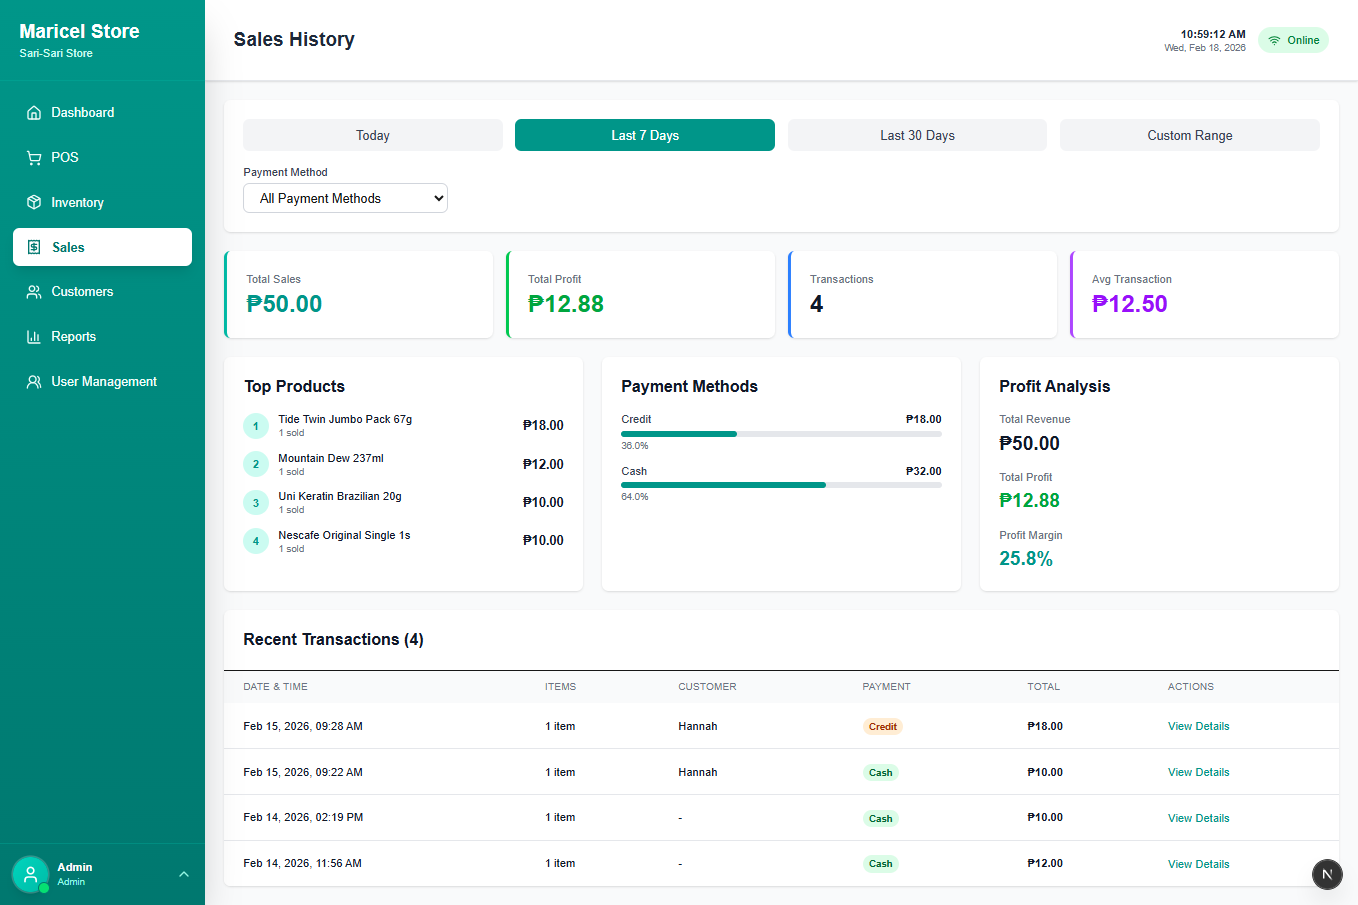Click the Total Profit summary card
The height and width of the screenshot is (905, 1358).
[x=641, y=295]
